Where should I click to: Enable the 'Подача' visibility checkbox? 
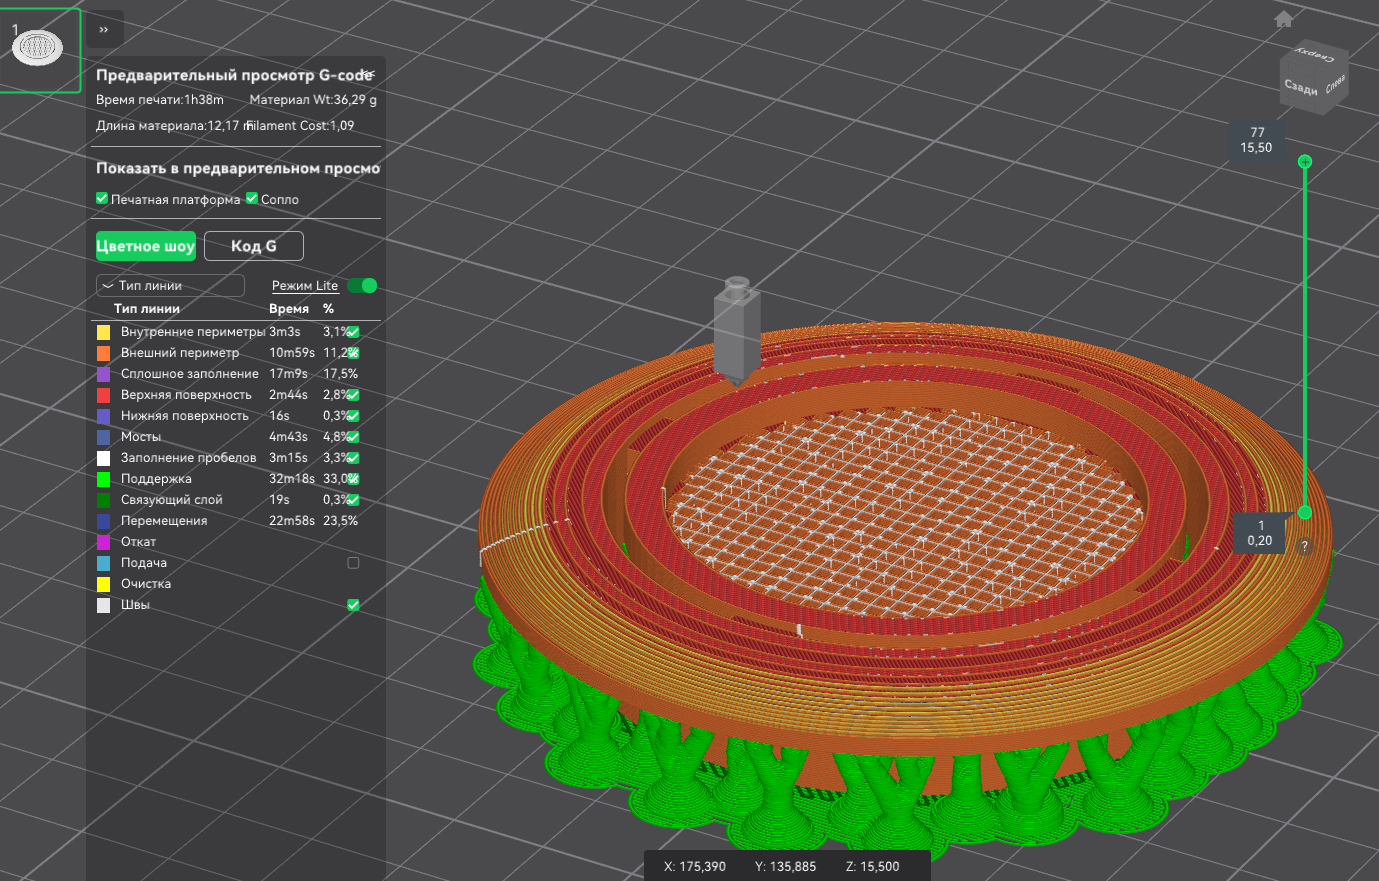pos(353,563)
